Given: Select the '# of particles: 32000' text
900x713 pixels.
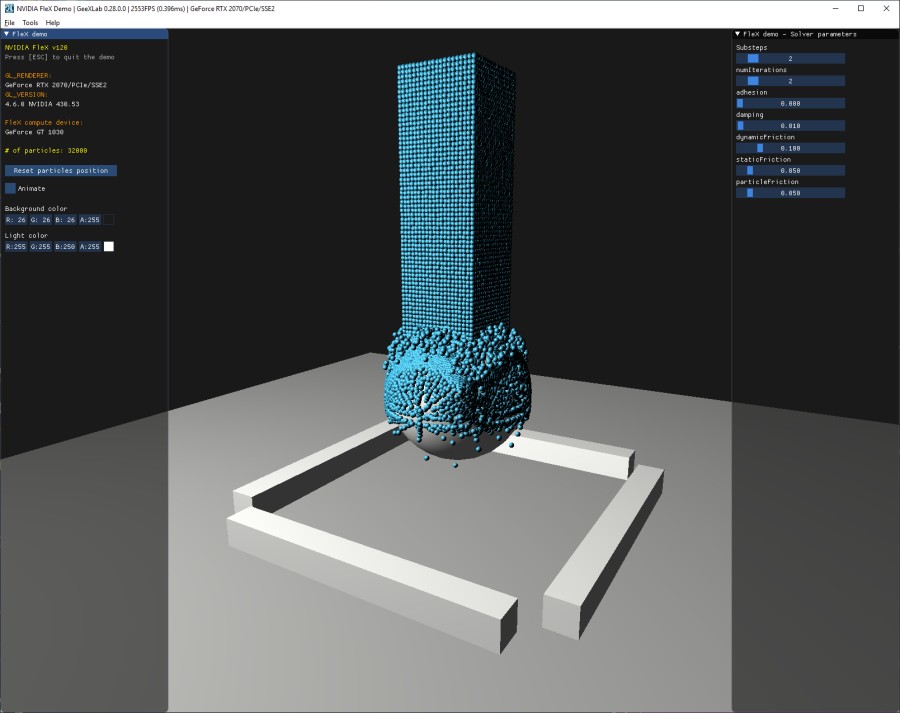Looking at the screenshot, I should tap(46, 150).
